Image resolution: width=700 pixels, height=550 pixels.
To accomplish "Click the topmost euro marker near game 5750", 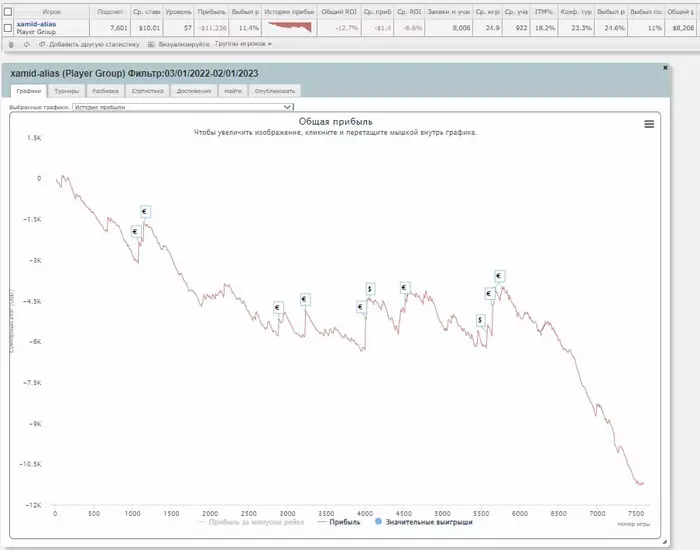I will (x=499, y=276).
